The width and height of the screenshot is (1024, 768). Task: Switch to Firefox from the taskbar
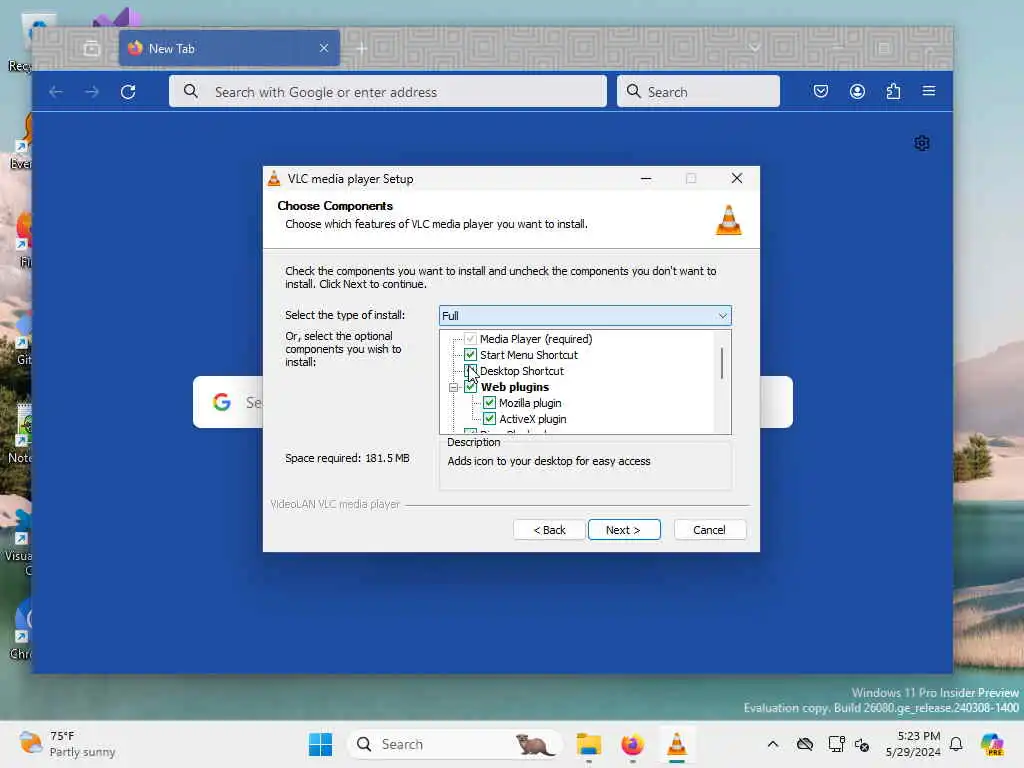click(633, 744)
